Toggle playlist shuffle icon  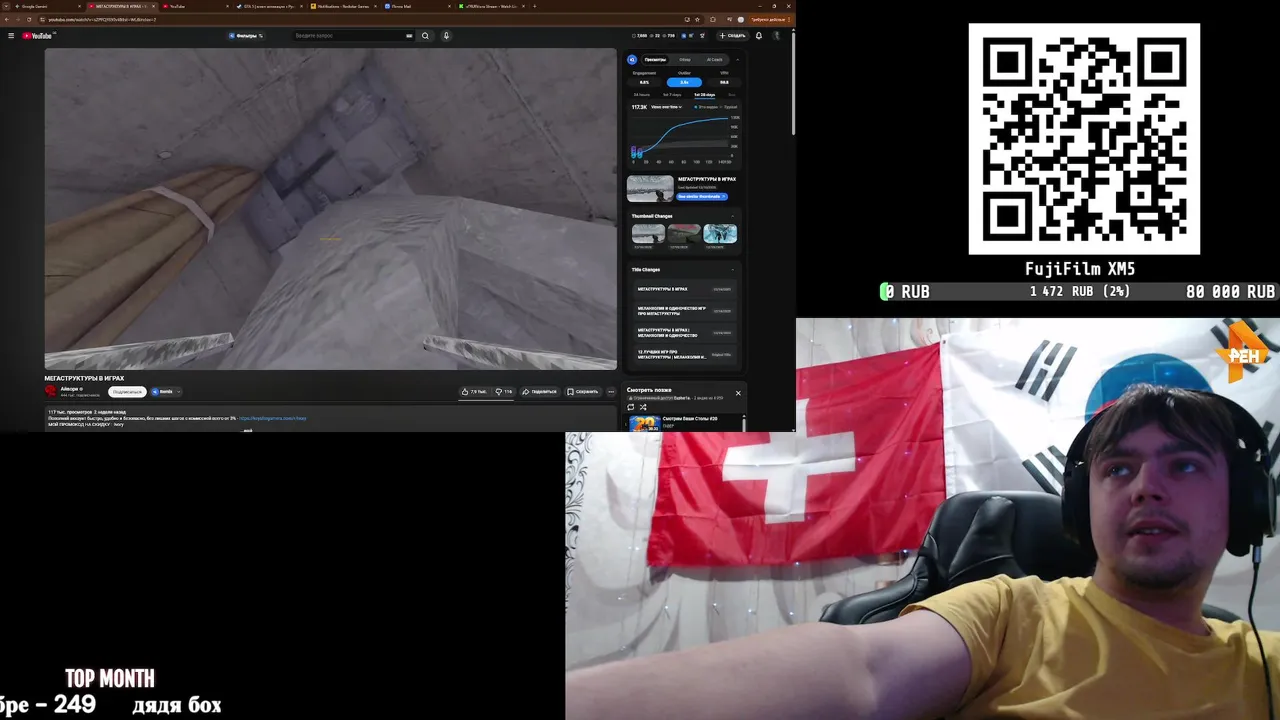(x=643, y=407)
